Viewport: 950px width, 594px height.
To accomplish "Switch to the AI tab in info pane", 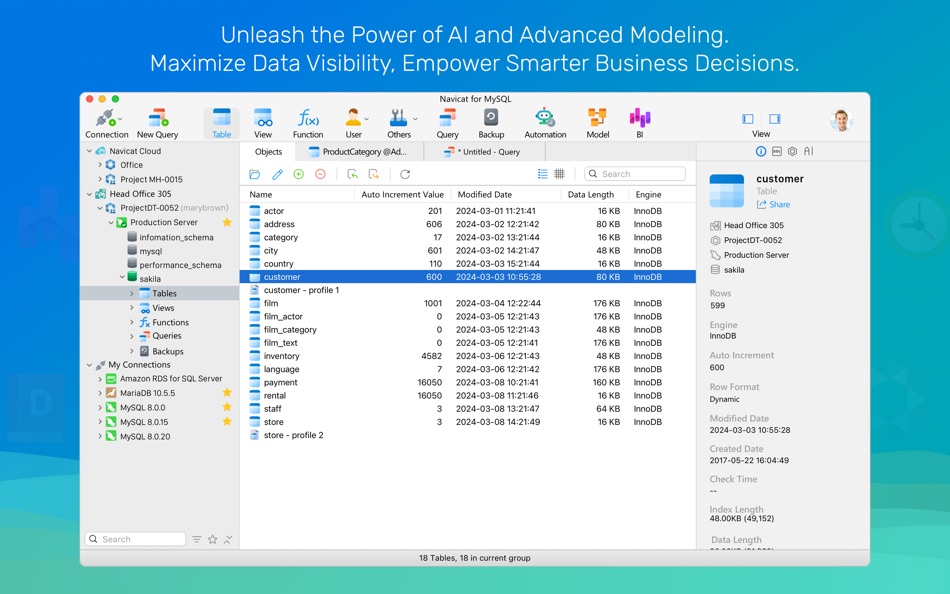I will pos(809,152).
